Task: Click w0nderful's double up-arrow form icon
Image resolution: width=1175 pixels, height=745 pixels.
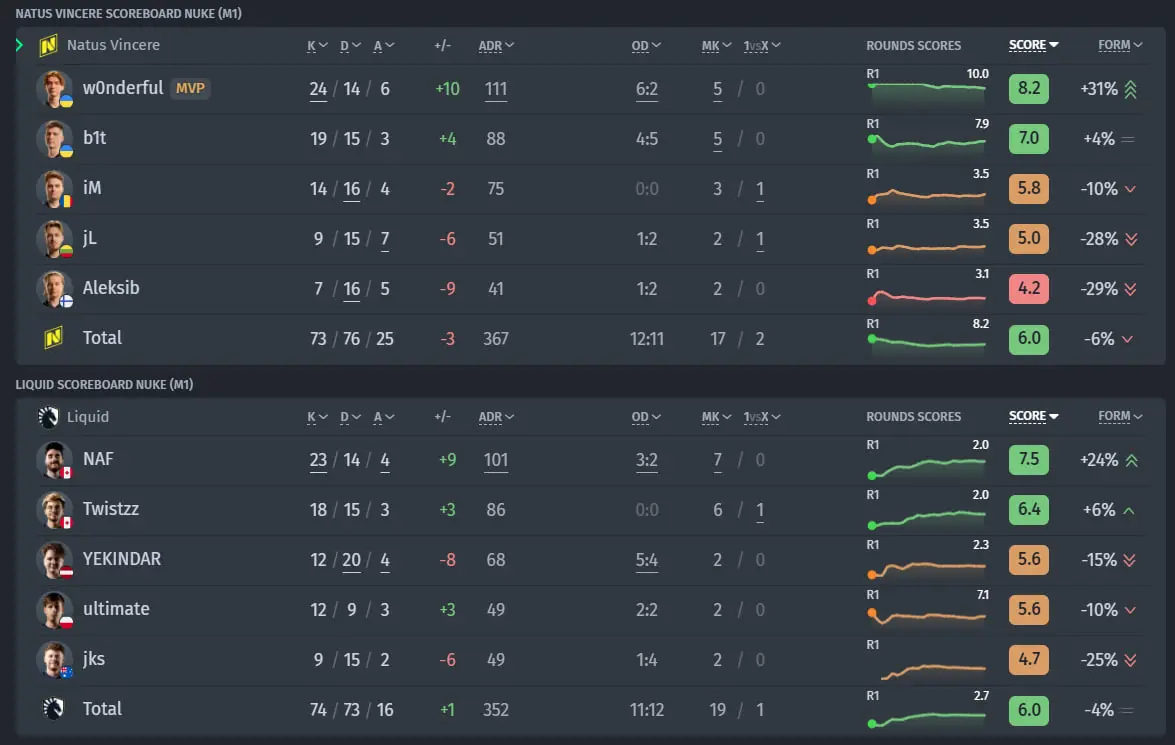Action: coord(1131,89)
